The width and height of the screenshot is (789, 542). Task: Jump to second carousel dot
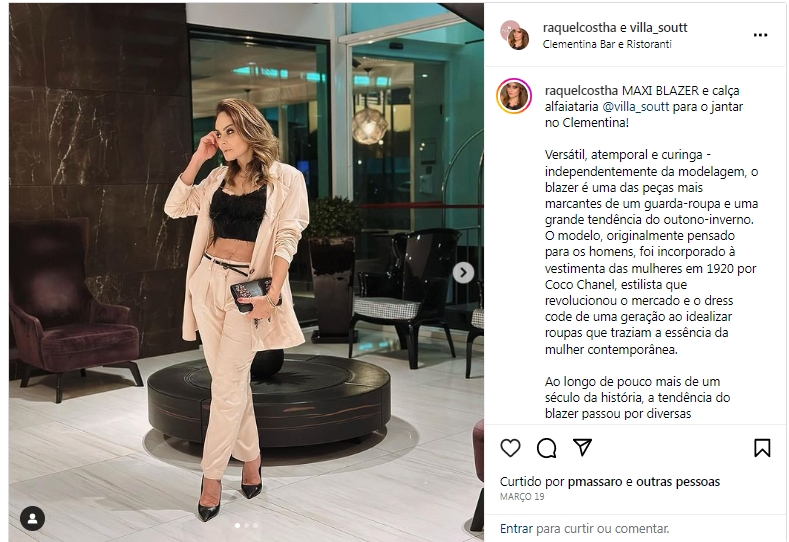click(x=247, y=525)
